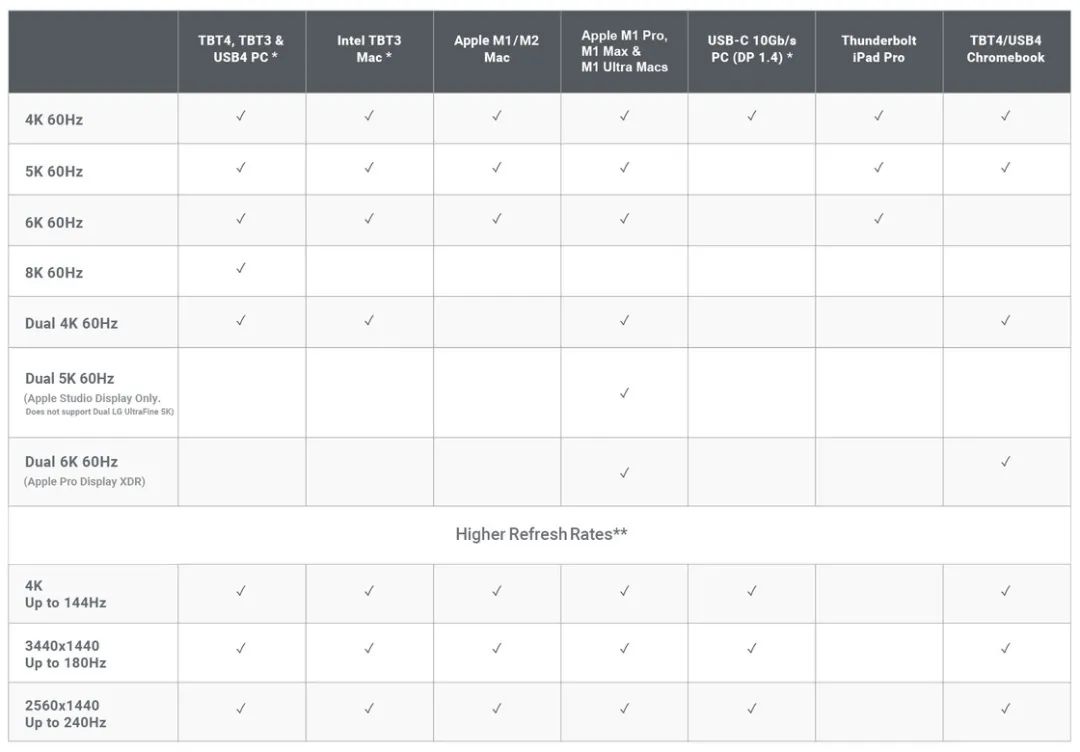Screen dimensions: 1080x752
Task: Click 2560x1440 240Hz checkmark under TBT4/USB4 Chromebook
Action: point(1005,709)
